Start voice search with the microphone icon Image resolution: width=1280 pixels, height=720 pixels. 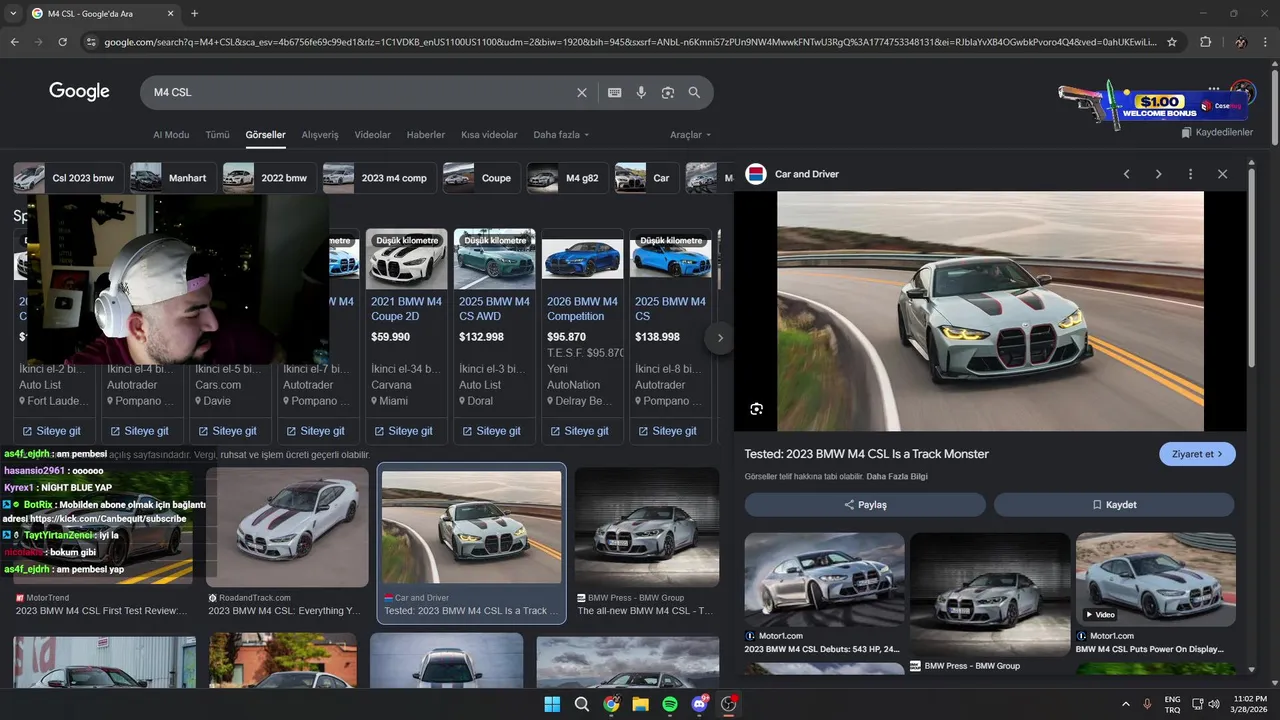[x=641, y=92]
